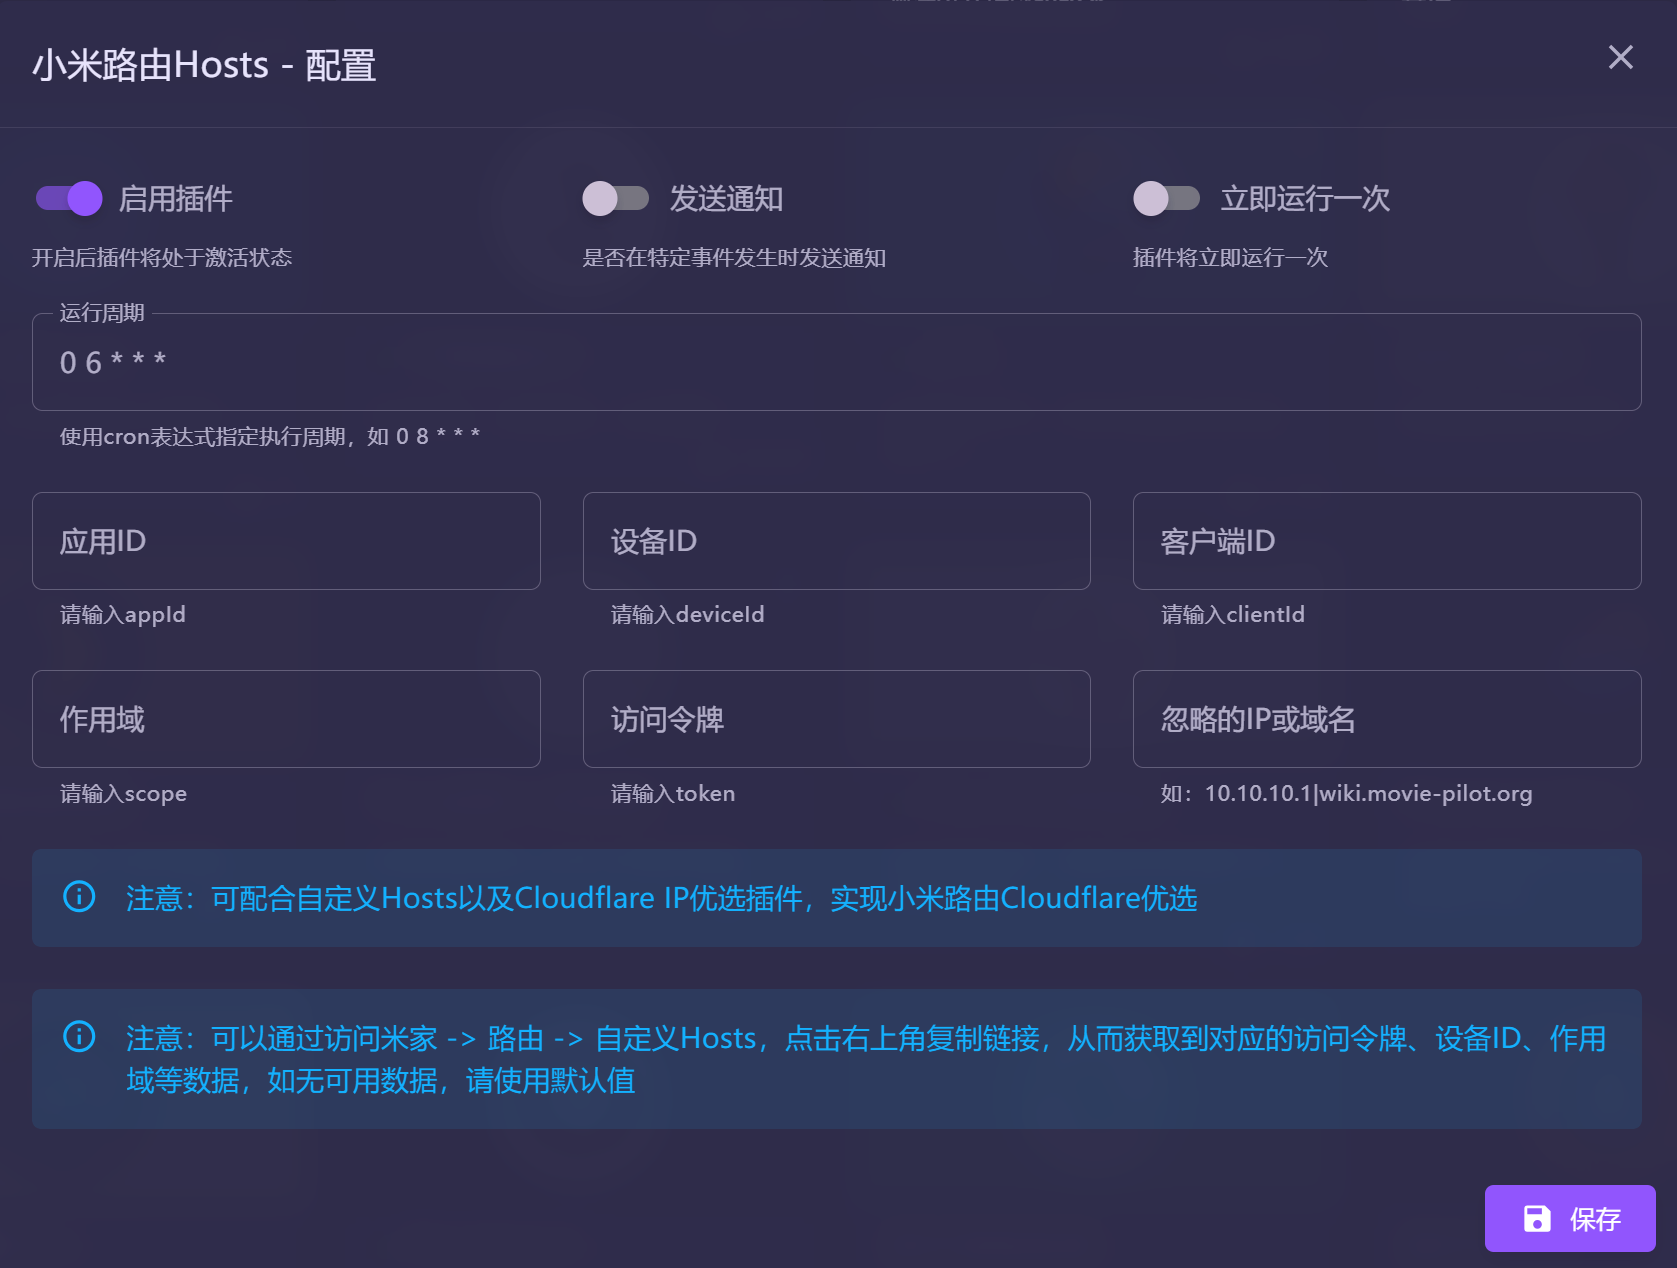Click the 立即运行一次 label text

pos(1305,199)
